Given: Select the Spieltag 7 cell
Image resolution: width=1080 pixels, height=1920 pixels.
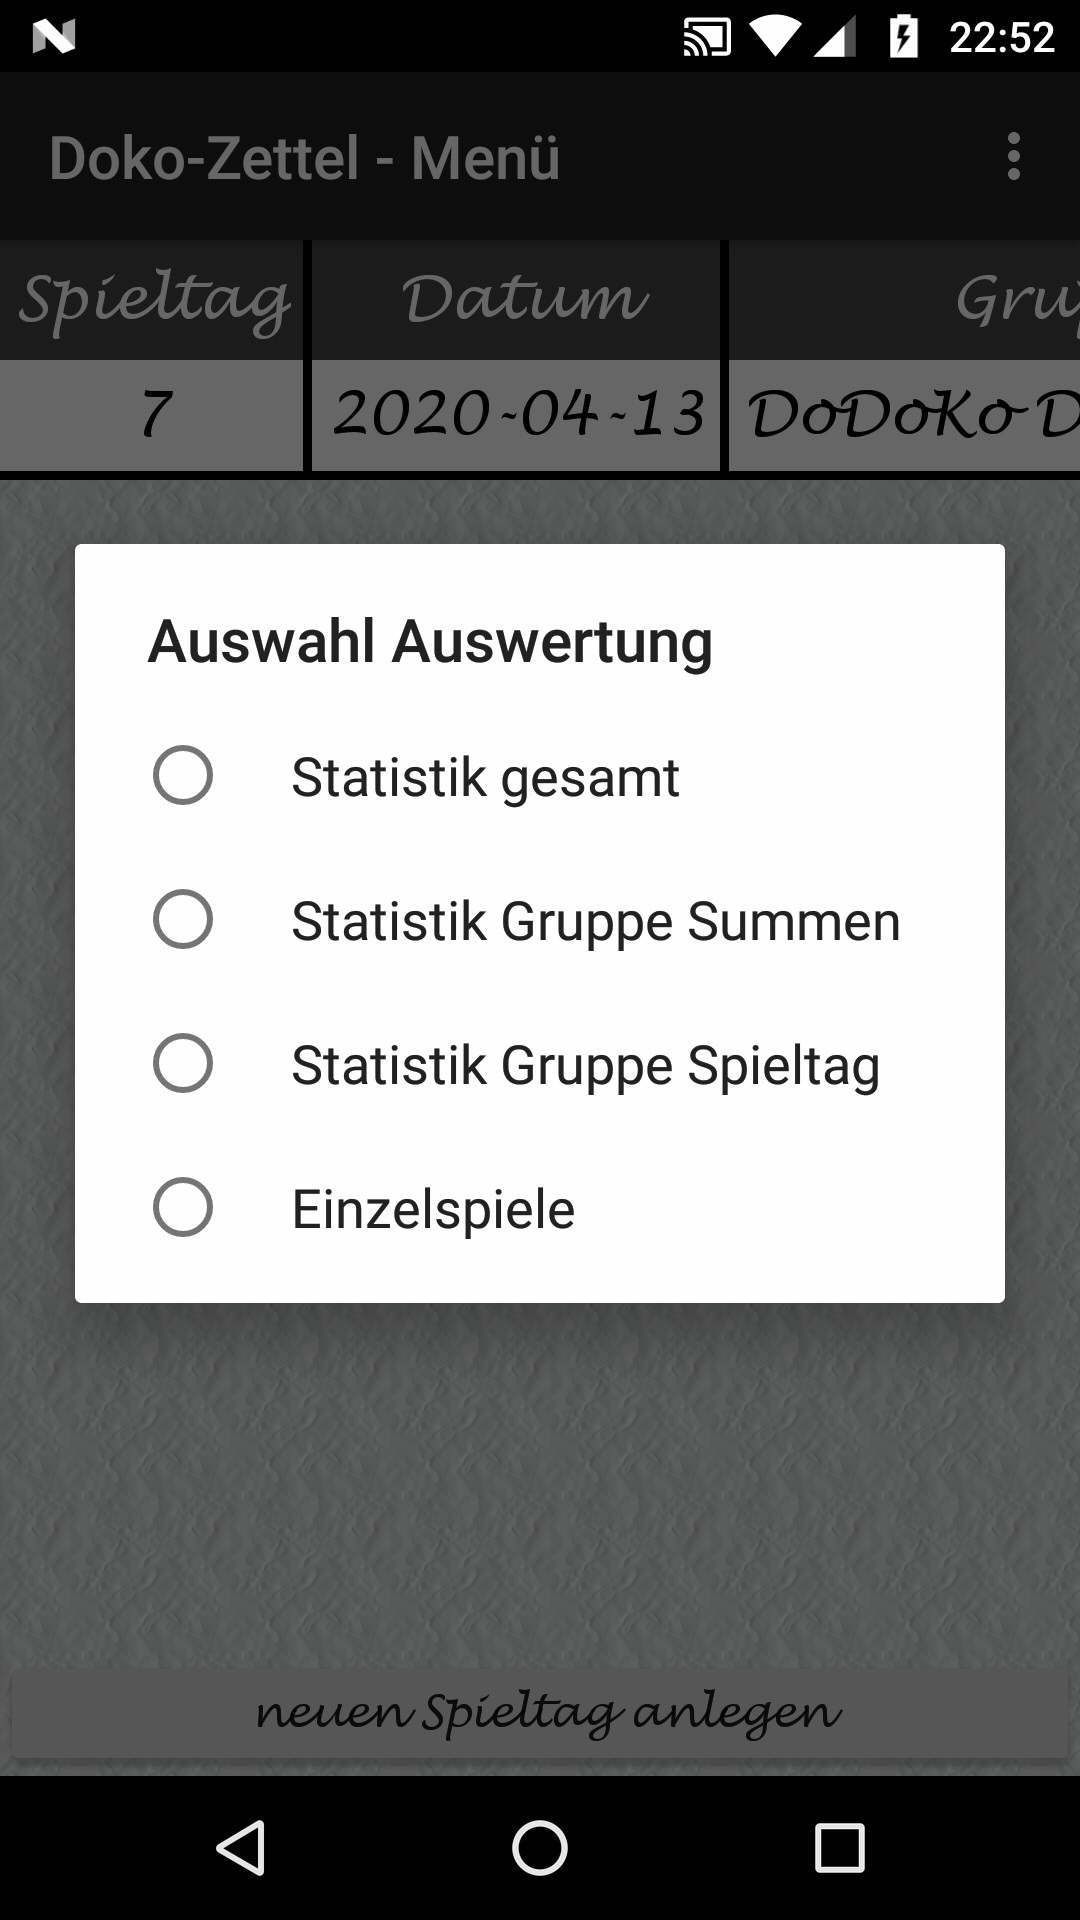Looking at the screenshot, I should 152,415.
